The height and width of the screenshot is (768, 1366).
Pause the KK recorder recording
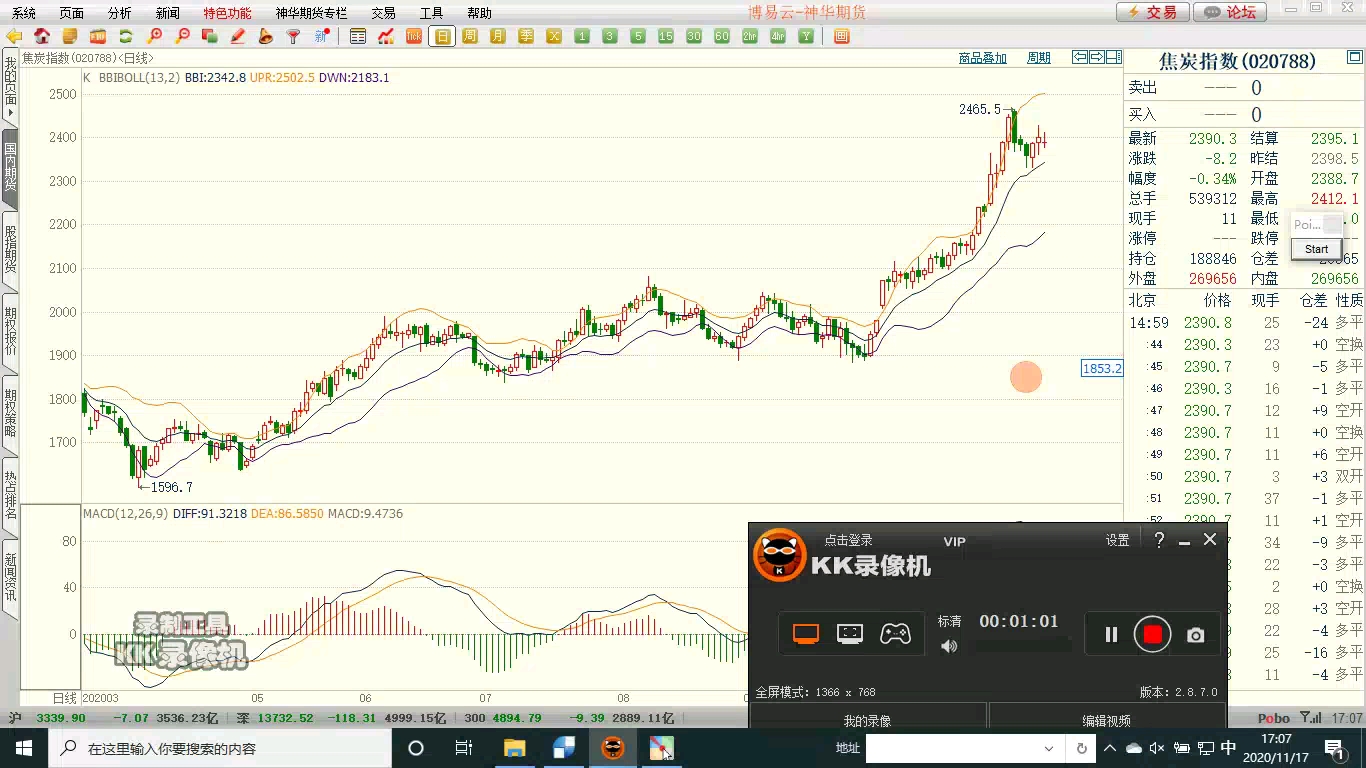click(1111, 634)
